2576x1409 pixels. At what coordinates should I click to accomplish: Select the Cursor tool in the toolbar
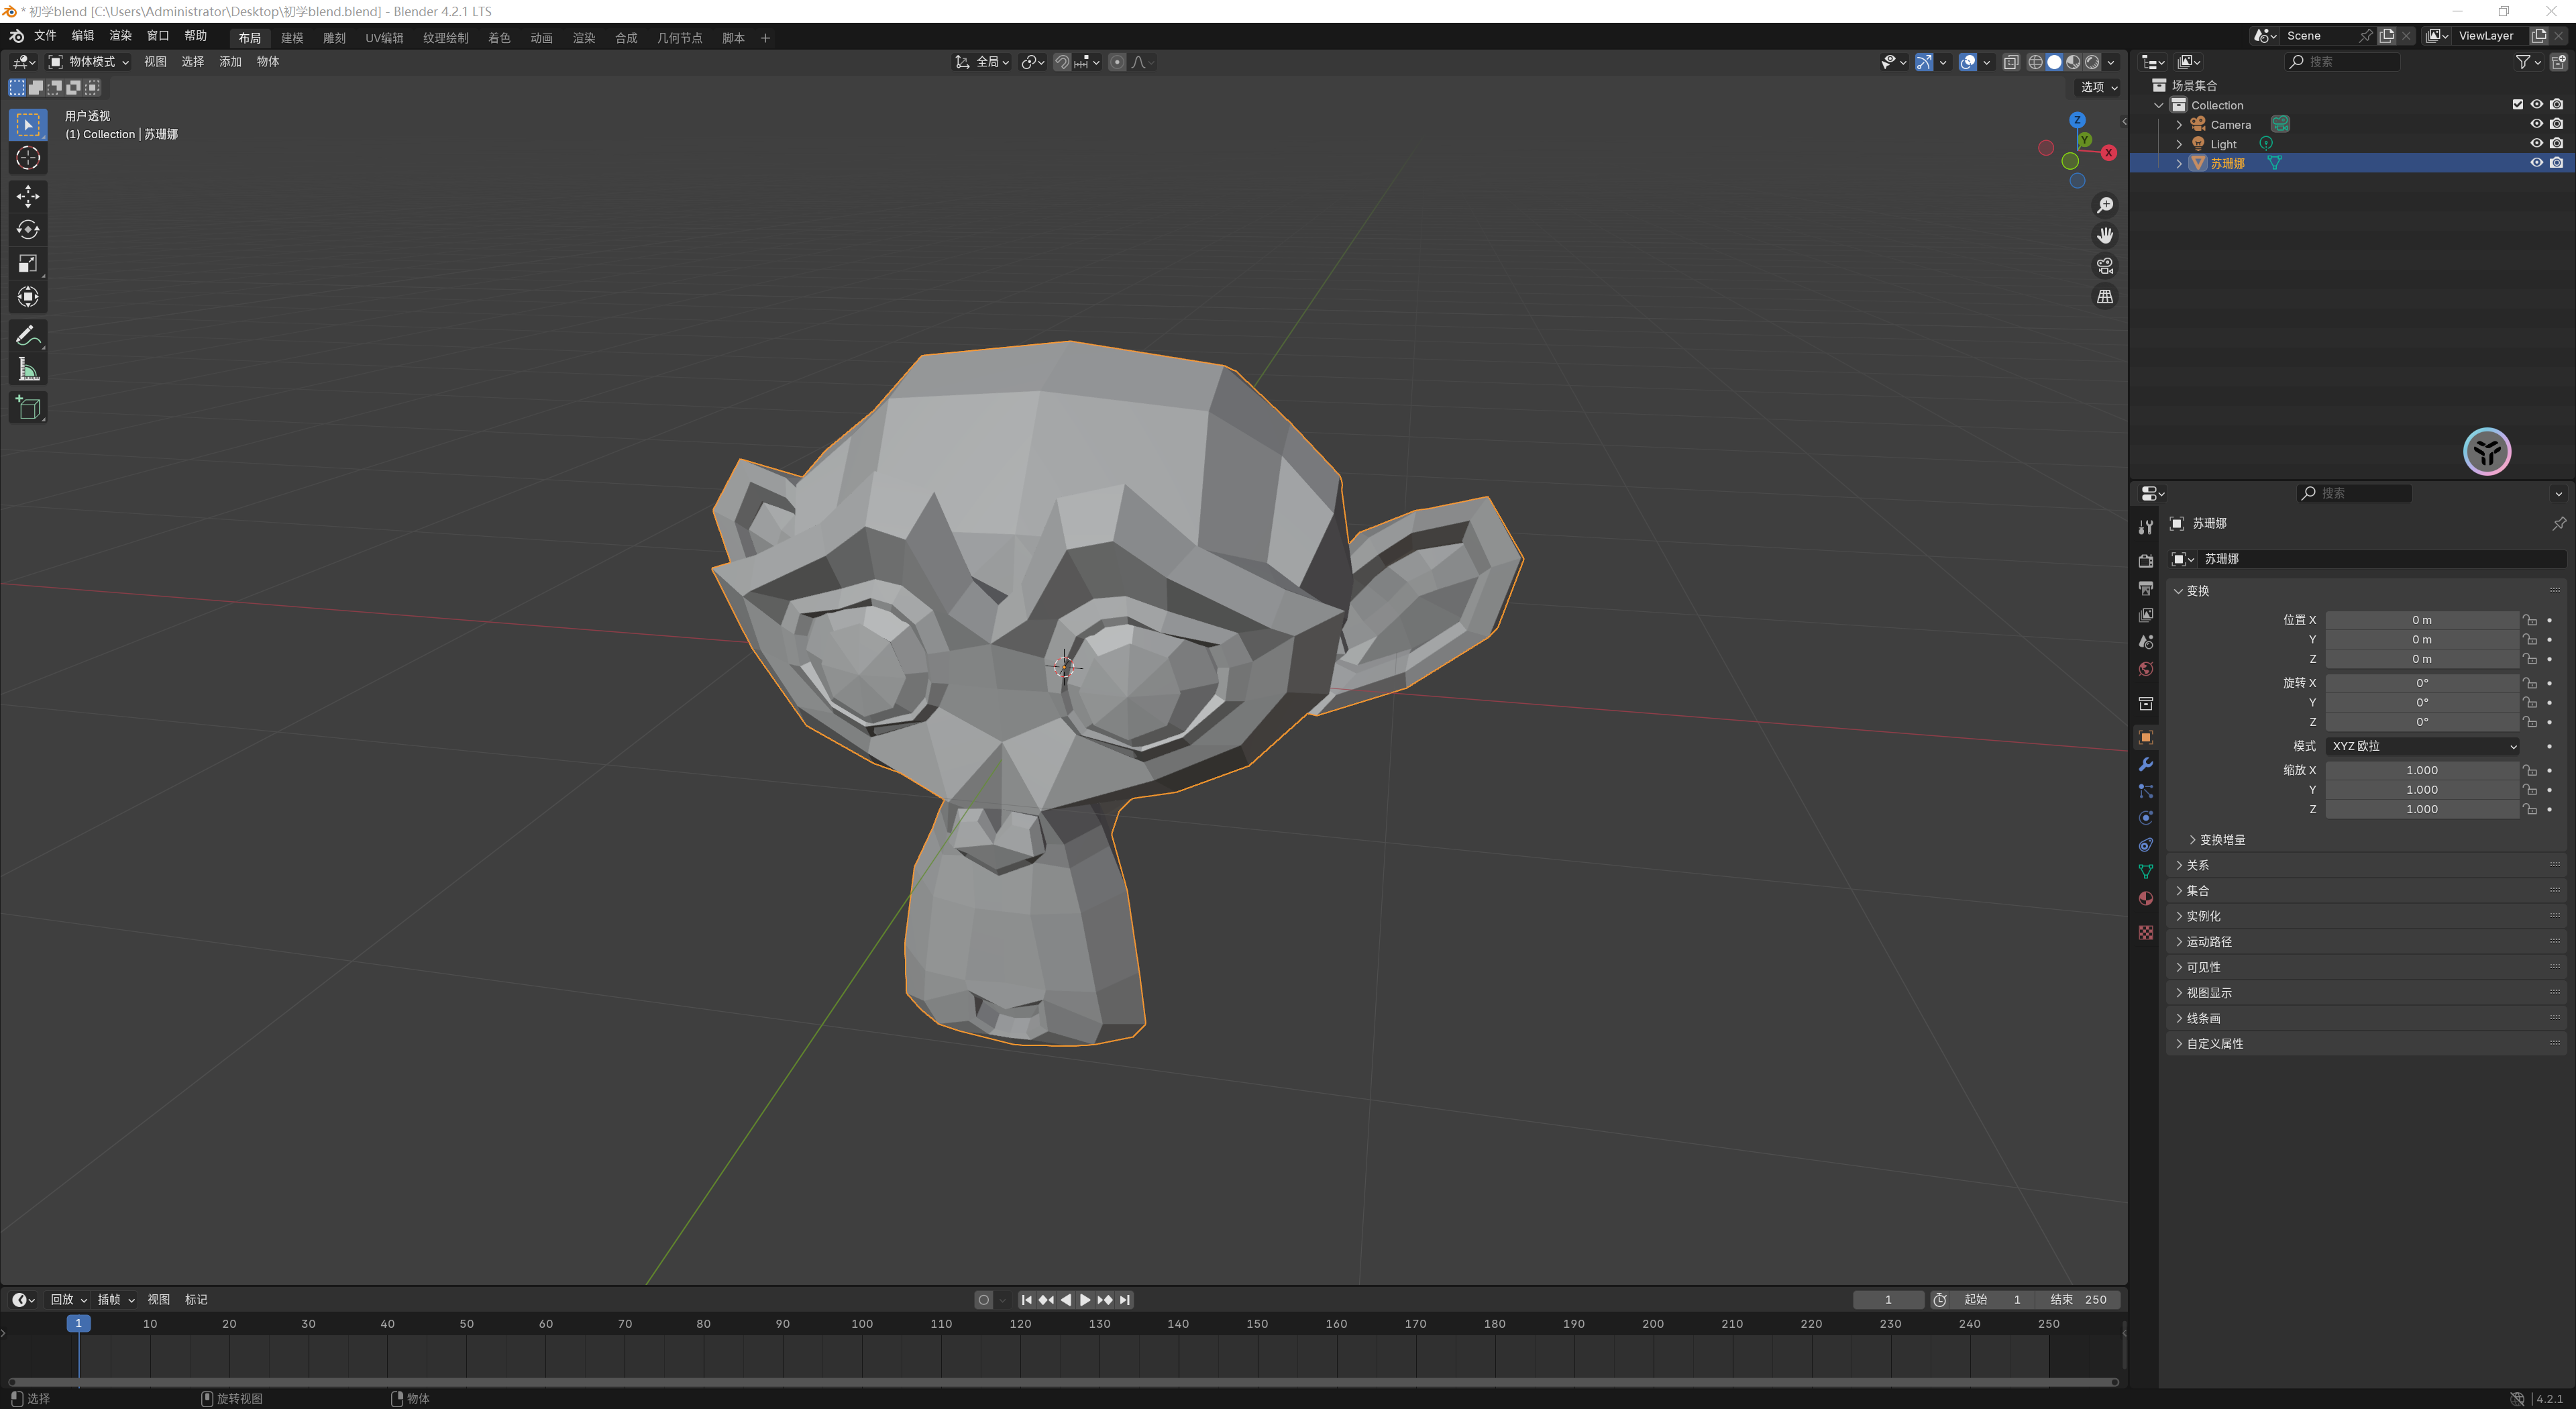click(x=28, y=159)
